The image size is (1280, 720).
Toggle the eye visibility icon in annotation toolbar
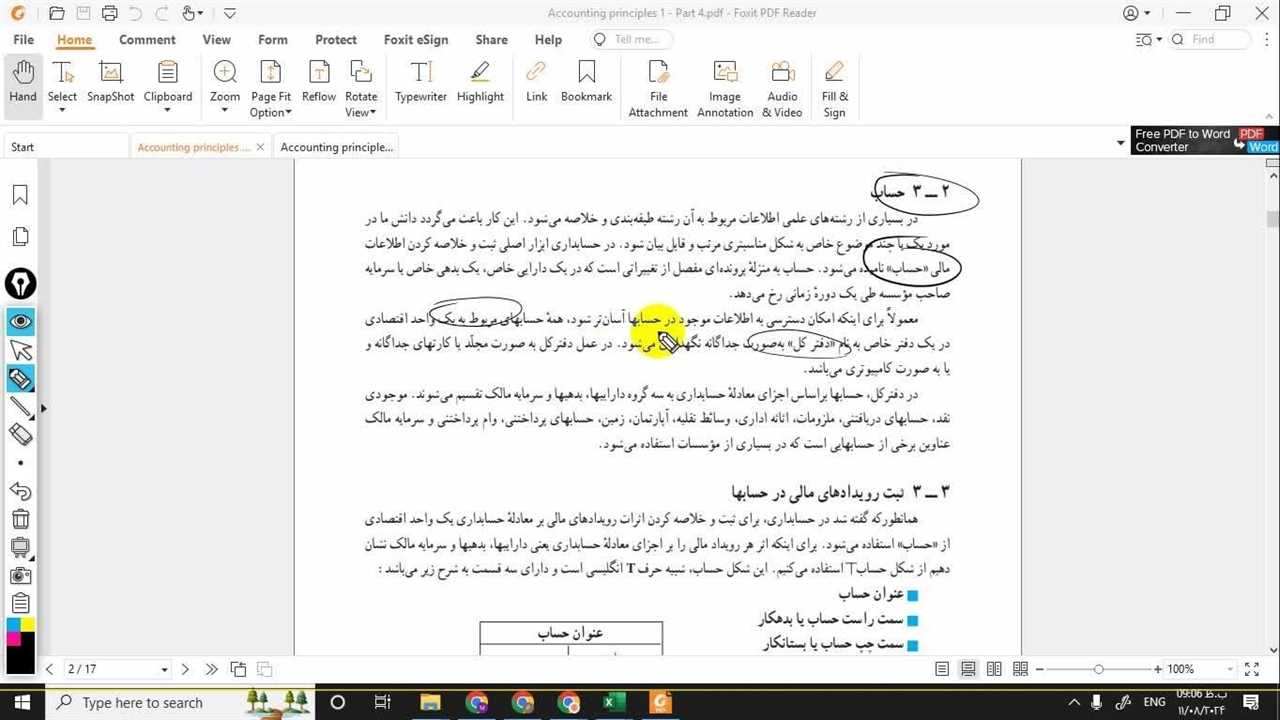(20, 321)
